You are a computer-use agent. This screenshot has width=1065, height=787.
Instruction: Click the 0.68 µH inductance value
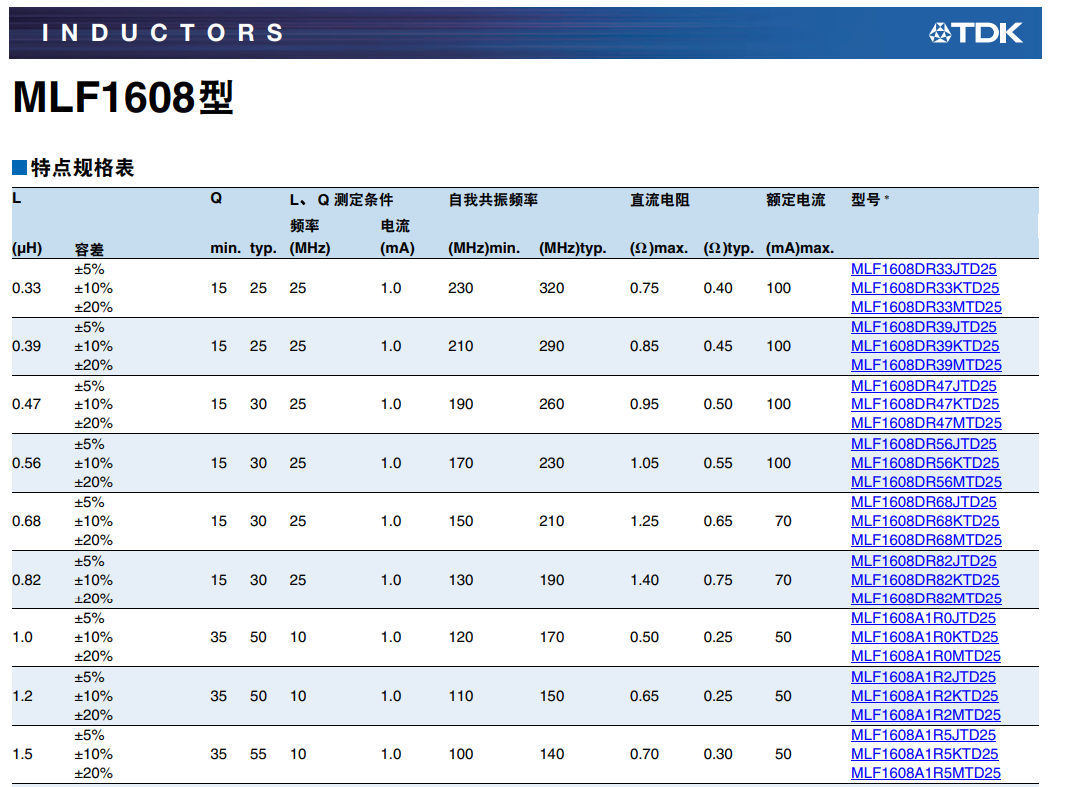[x=26, y=521]
